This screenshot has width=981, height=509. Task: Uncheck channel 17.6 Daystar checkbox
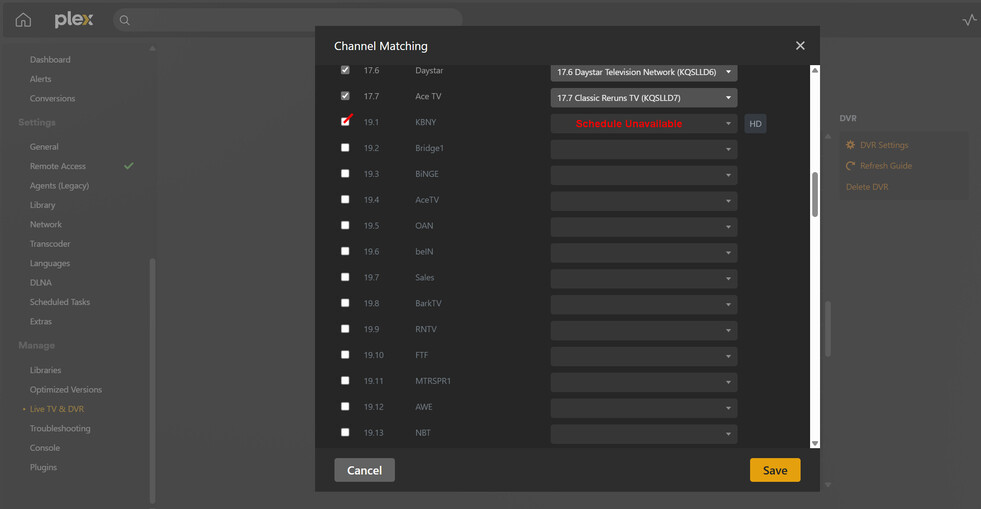click(x=345, y=70)
